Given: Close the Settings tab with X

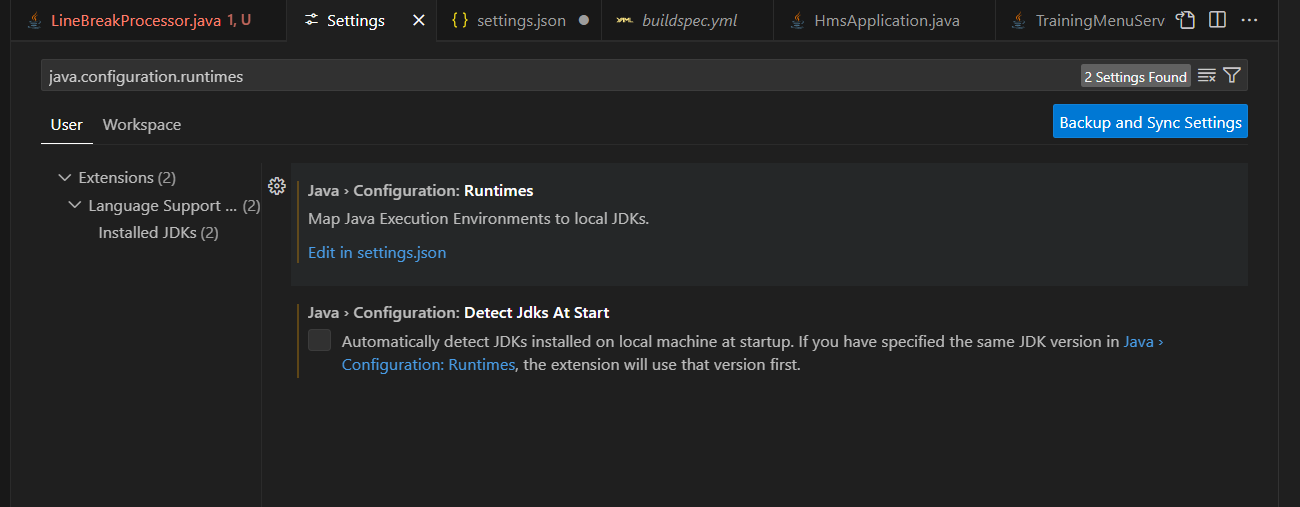Looking at the screenshot, I should [x=418, y=20].
